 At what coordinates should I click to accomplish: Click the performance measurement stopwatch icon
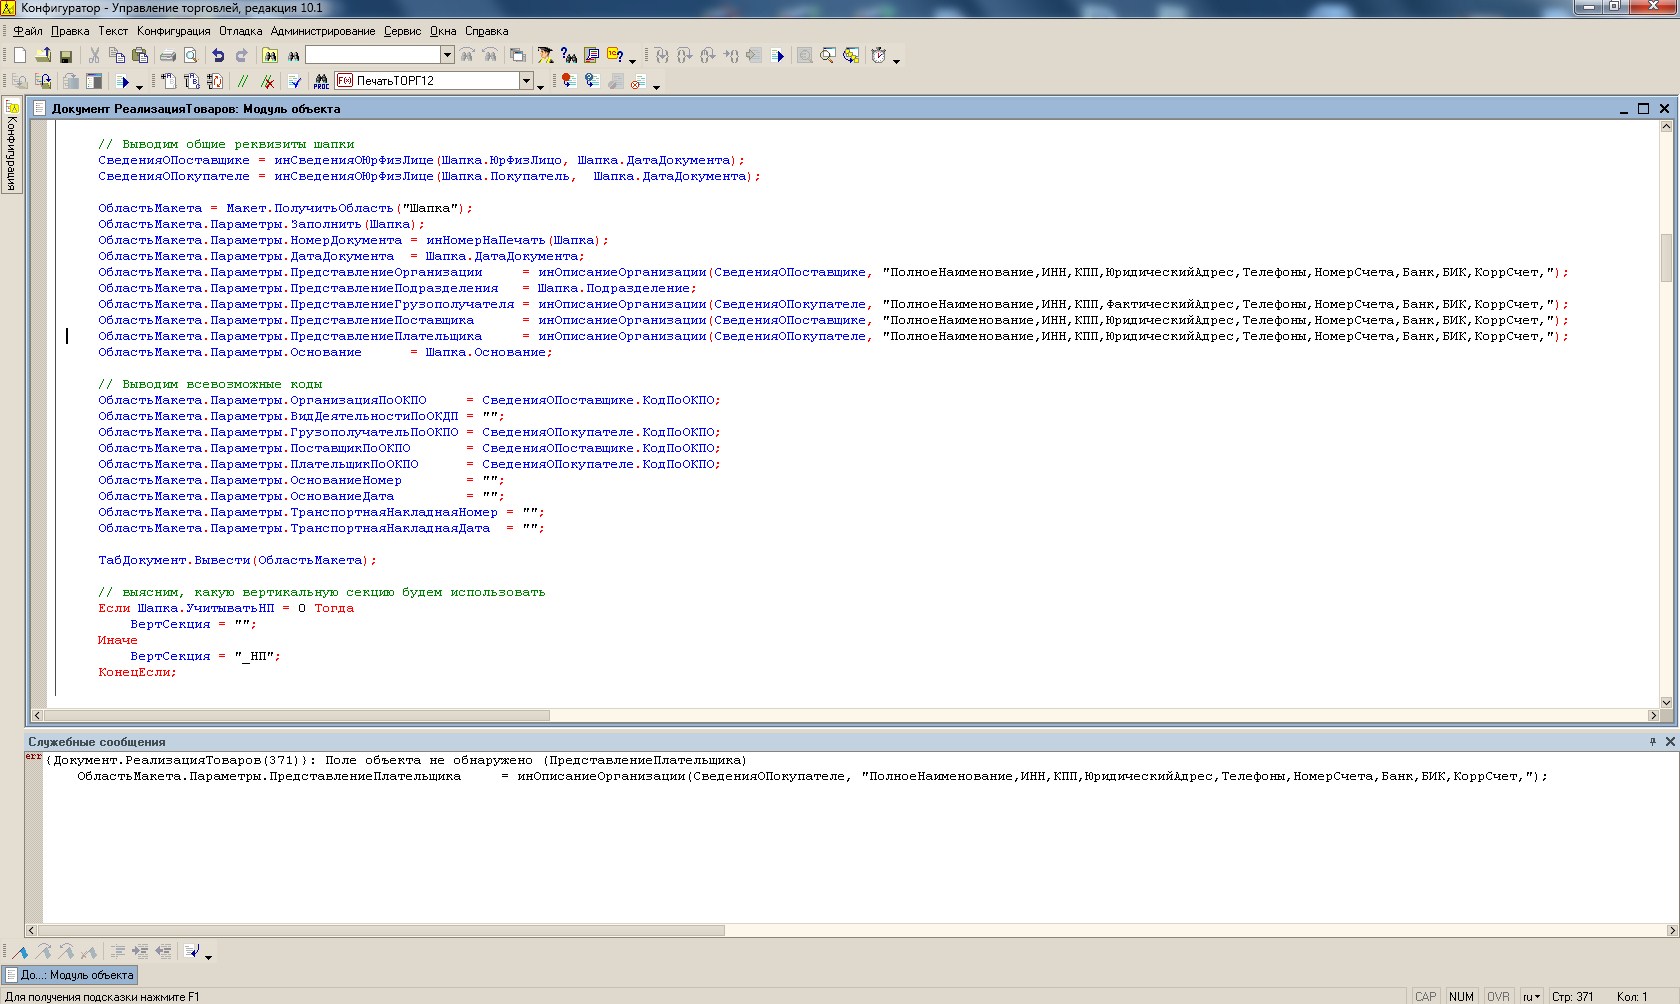[878, 56]
